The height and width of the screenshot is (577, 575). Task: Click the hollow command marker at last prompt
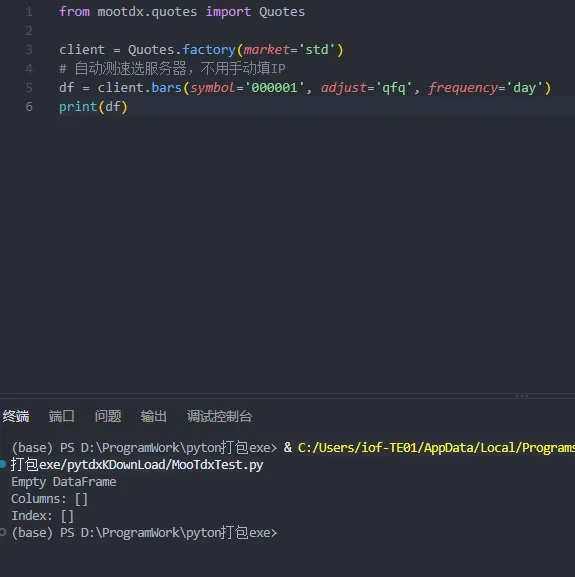pos(2,532)
